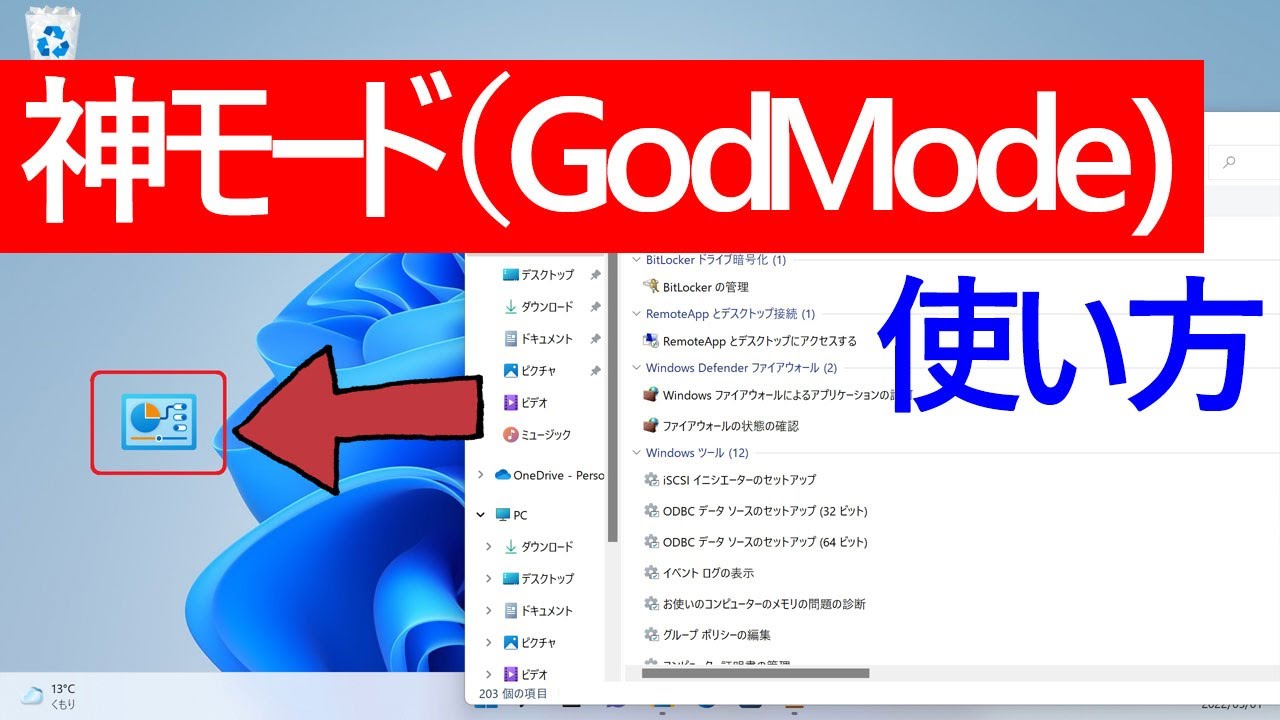The height and width of the screenshot is (720, 1280).
Task: Open RemoteApp とデスクトップにアクセスする icon
Action: pos(651,341)
